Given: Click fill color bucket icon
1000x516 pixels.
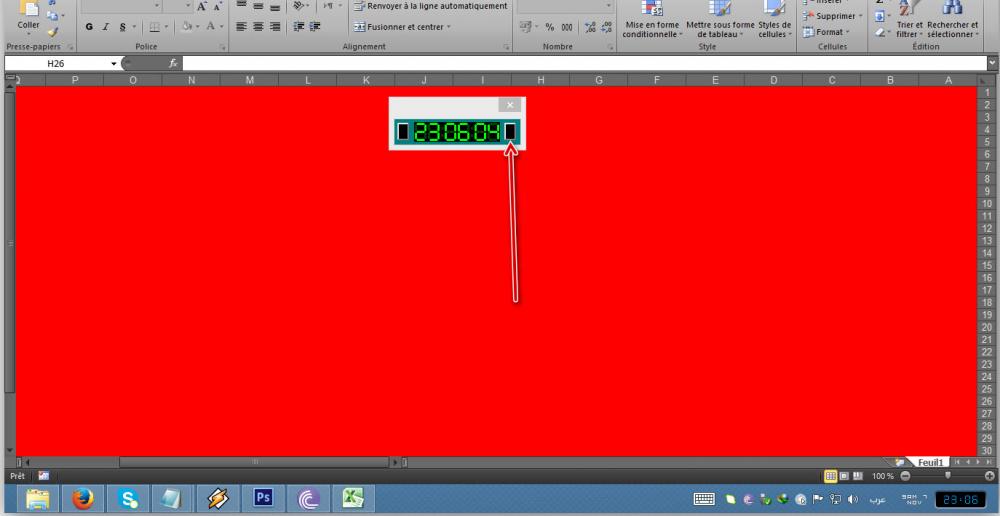Looking at the screenshot, I should (186, 27).
